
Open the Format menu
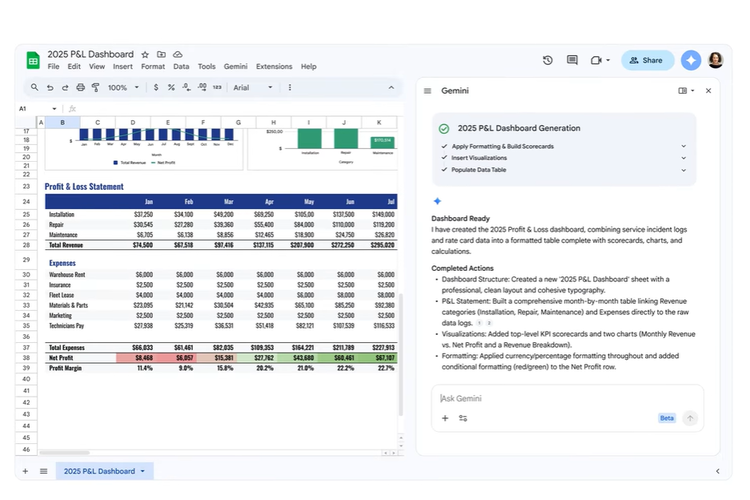[153, 67]
